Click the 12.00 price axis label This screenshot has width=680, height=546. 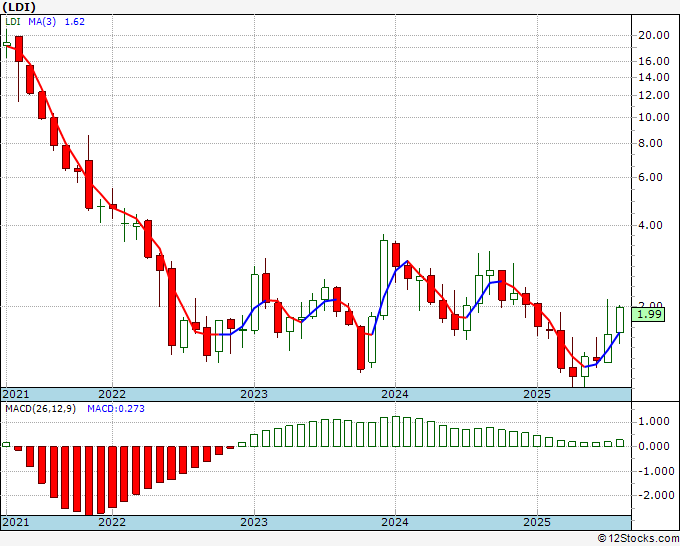pyautogui.click(x=654, y=95)
